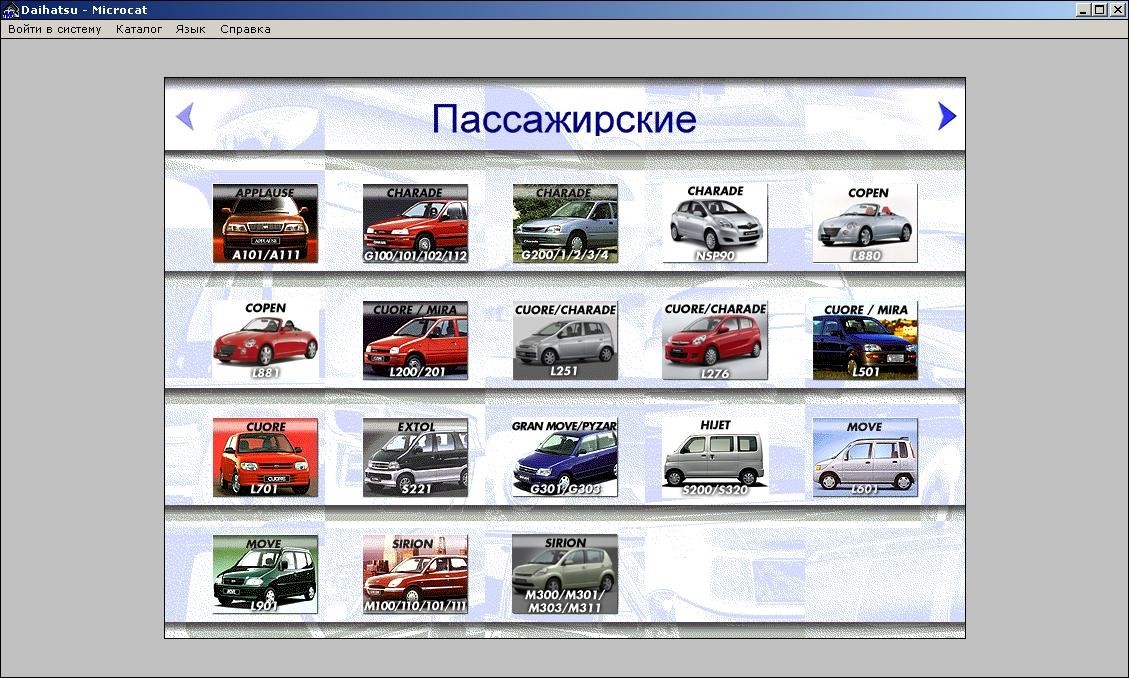Select the Cuore L701 model
Image resolution: width=1129 pixels, height=678 pixels.
click(265, 458)
